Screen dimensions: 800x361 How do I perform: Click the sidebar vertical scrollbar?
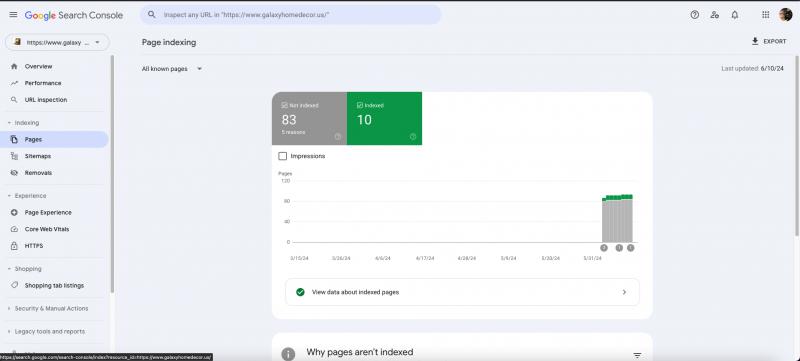[112, 173]
